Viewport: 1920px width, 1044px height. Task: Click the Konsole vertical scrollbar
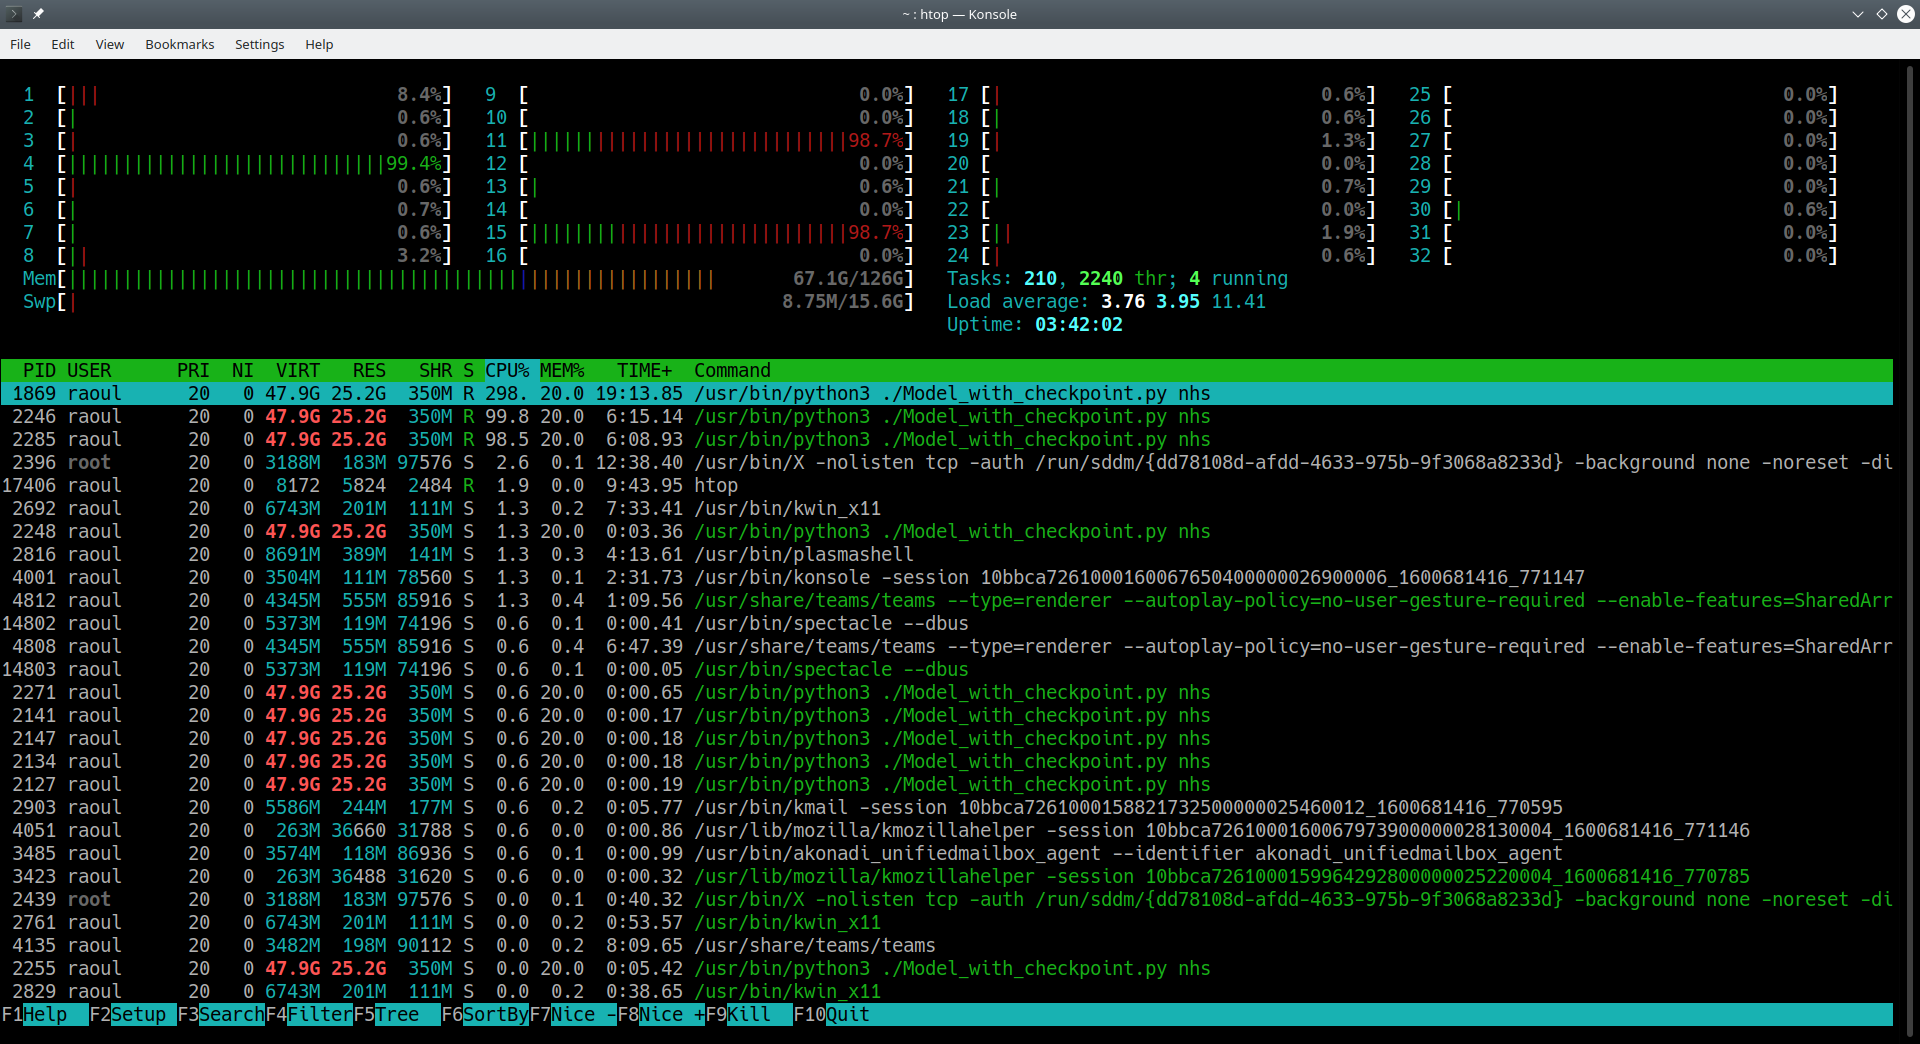(1912, 550)
